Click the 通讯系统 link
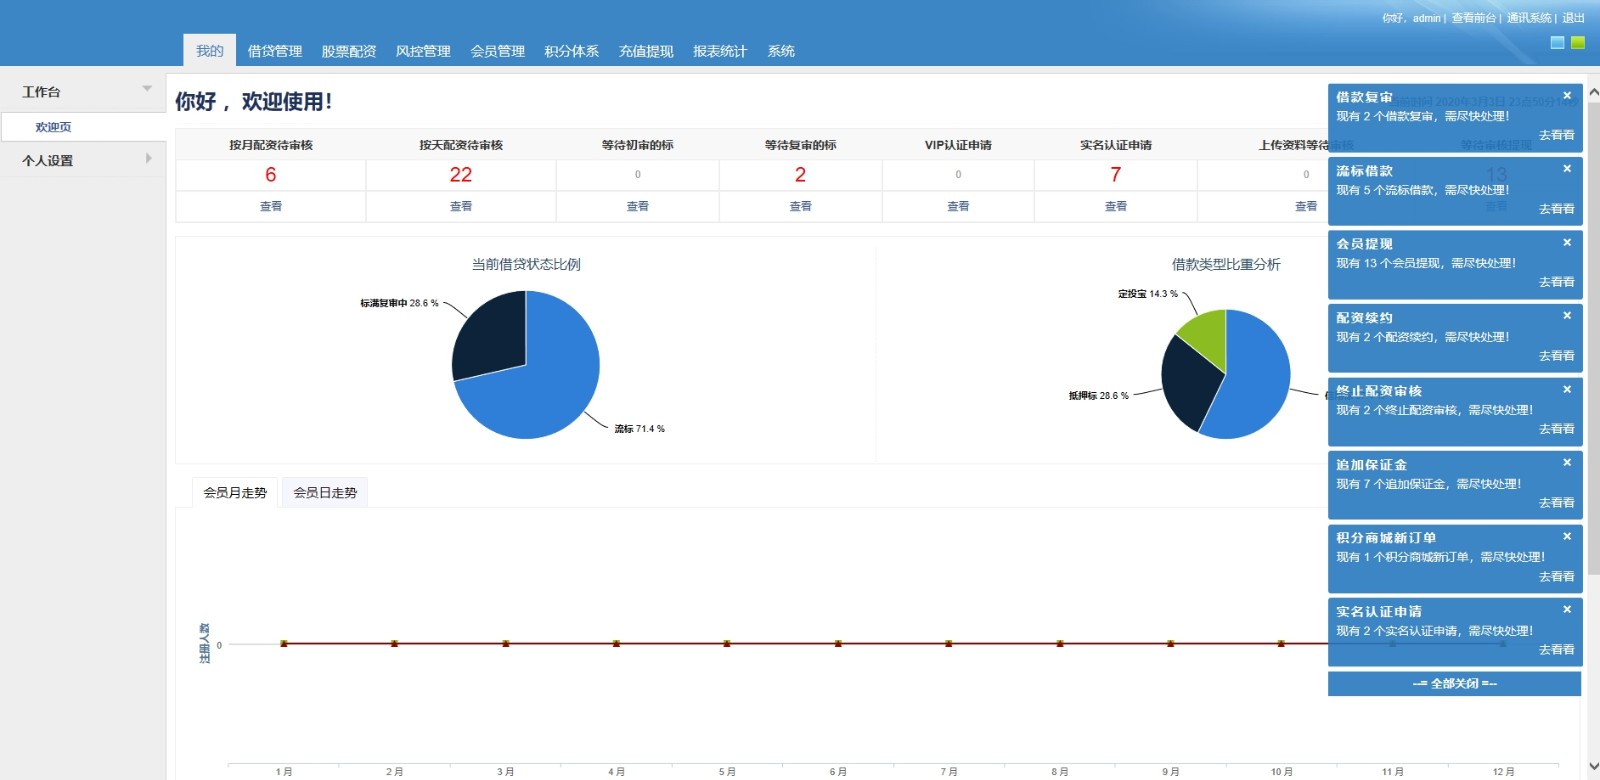The height and width of the screenshot is (780, 1600). pyautogui.click(x=1529, y=18)
